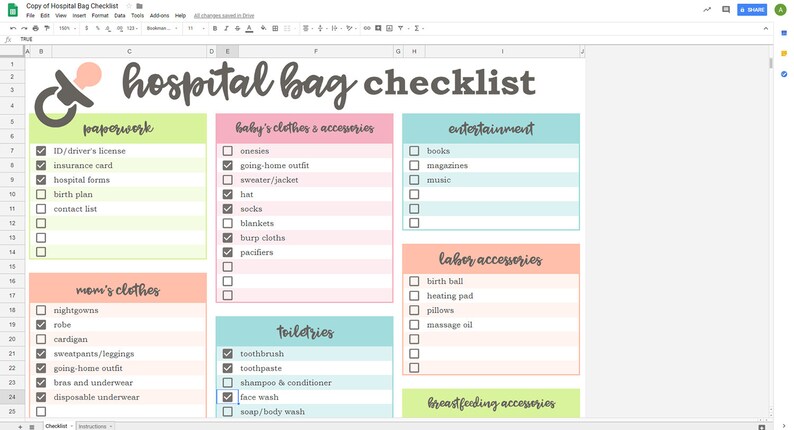This screenshot has height=430, width=794.
Task: Select the Paint format tool
Action: (x=47, y=28)
